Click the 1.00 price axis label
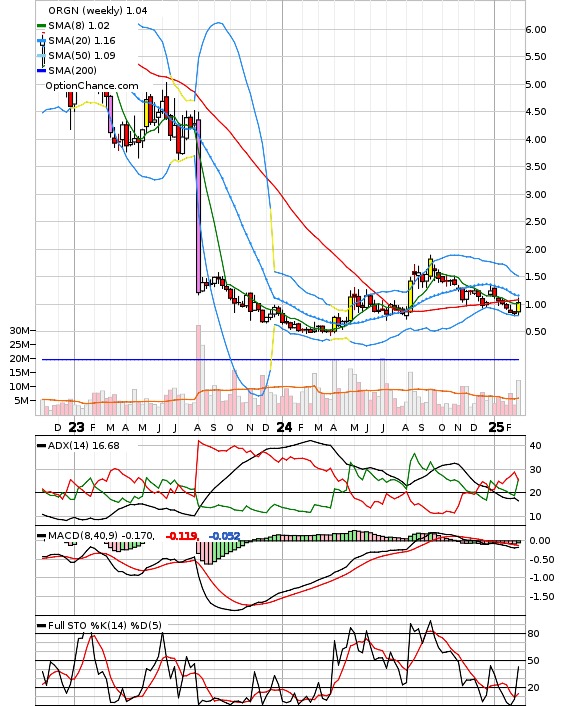The height and width of the screenshot is (706, 566). click(536, 305)
